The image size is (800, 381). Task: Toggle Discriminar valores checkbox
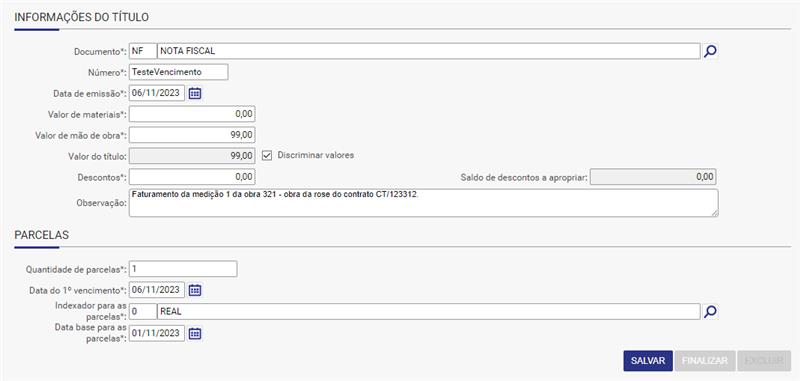[x=267, y=156]
